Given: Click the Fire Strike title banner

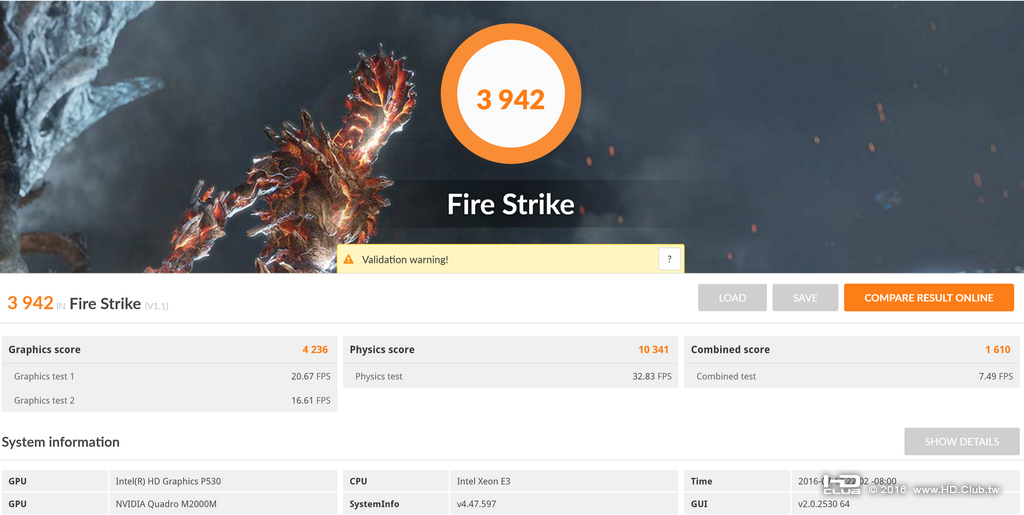Looking at the screenshot, I should point(511,204).
